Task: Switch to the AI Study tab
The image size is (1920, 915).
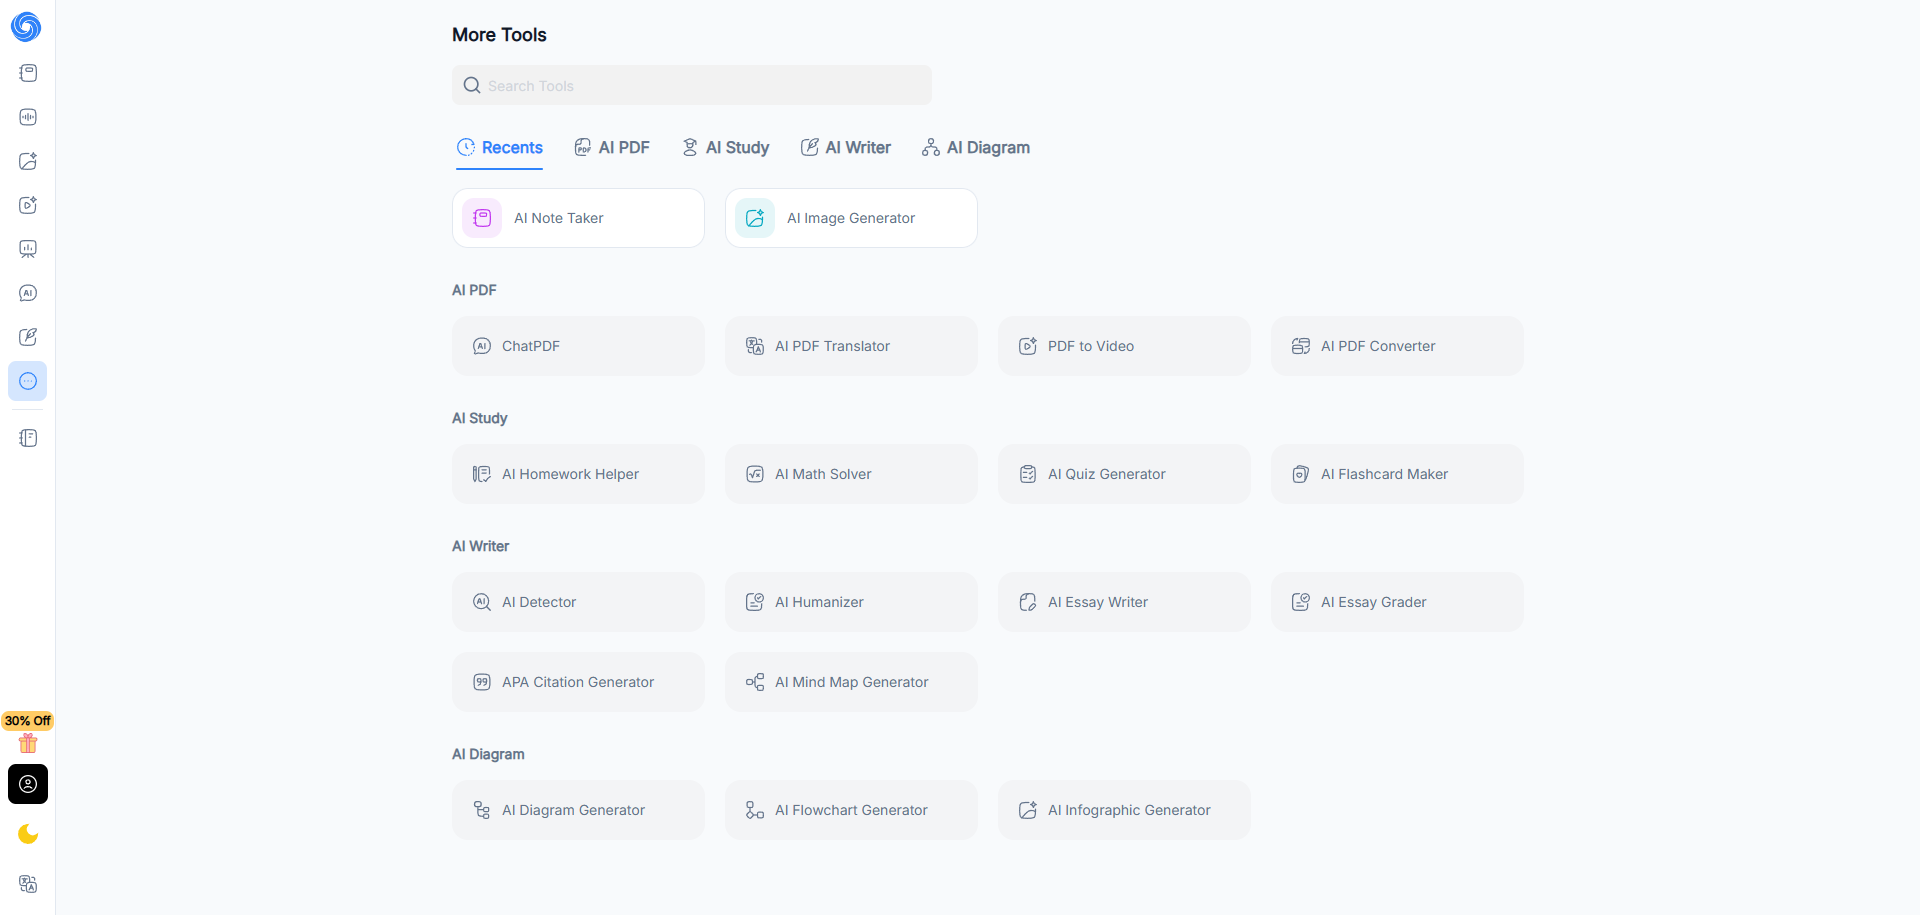Action: pyautogui.click(x=725, y=148)
